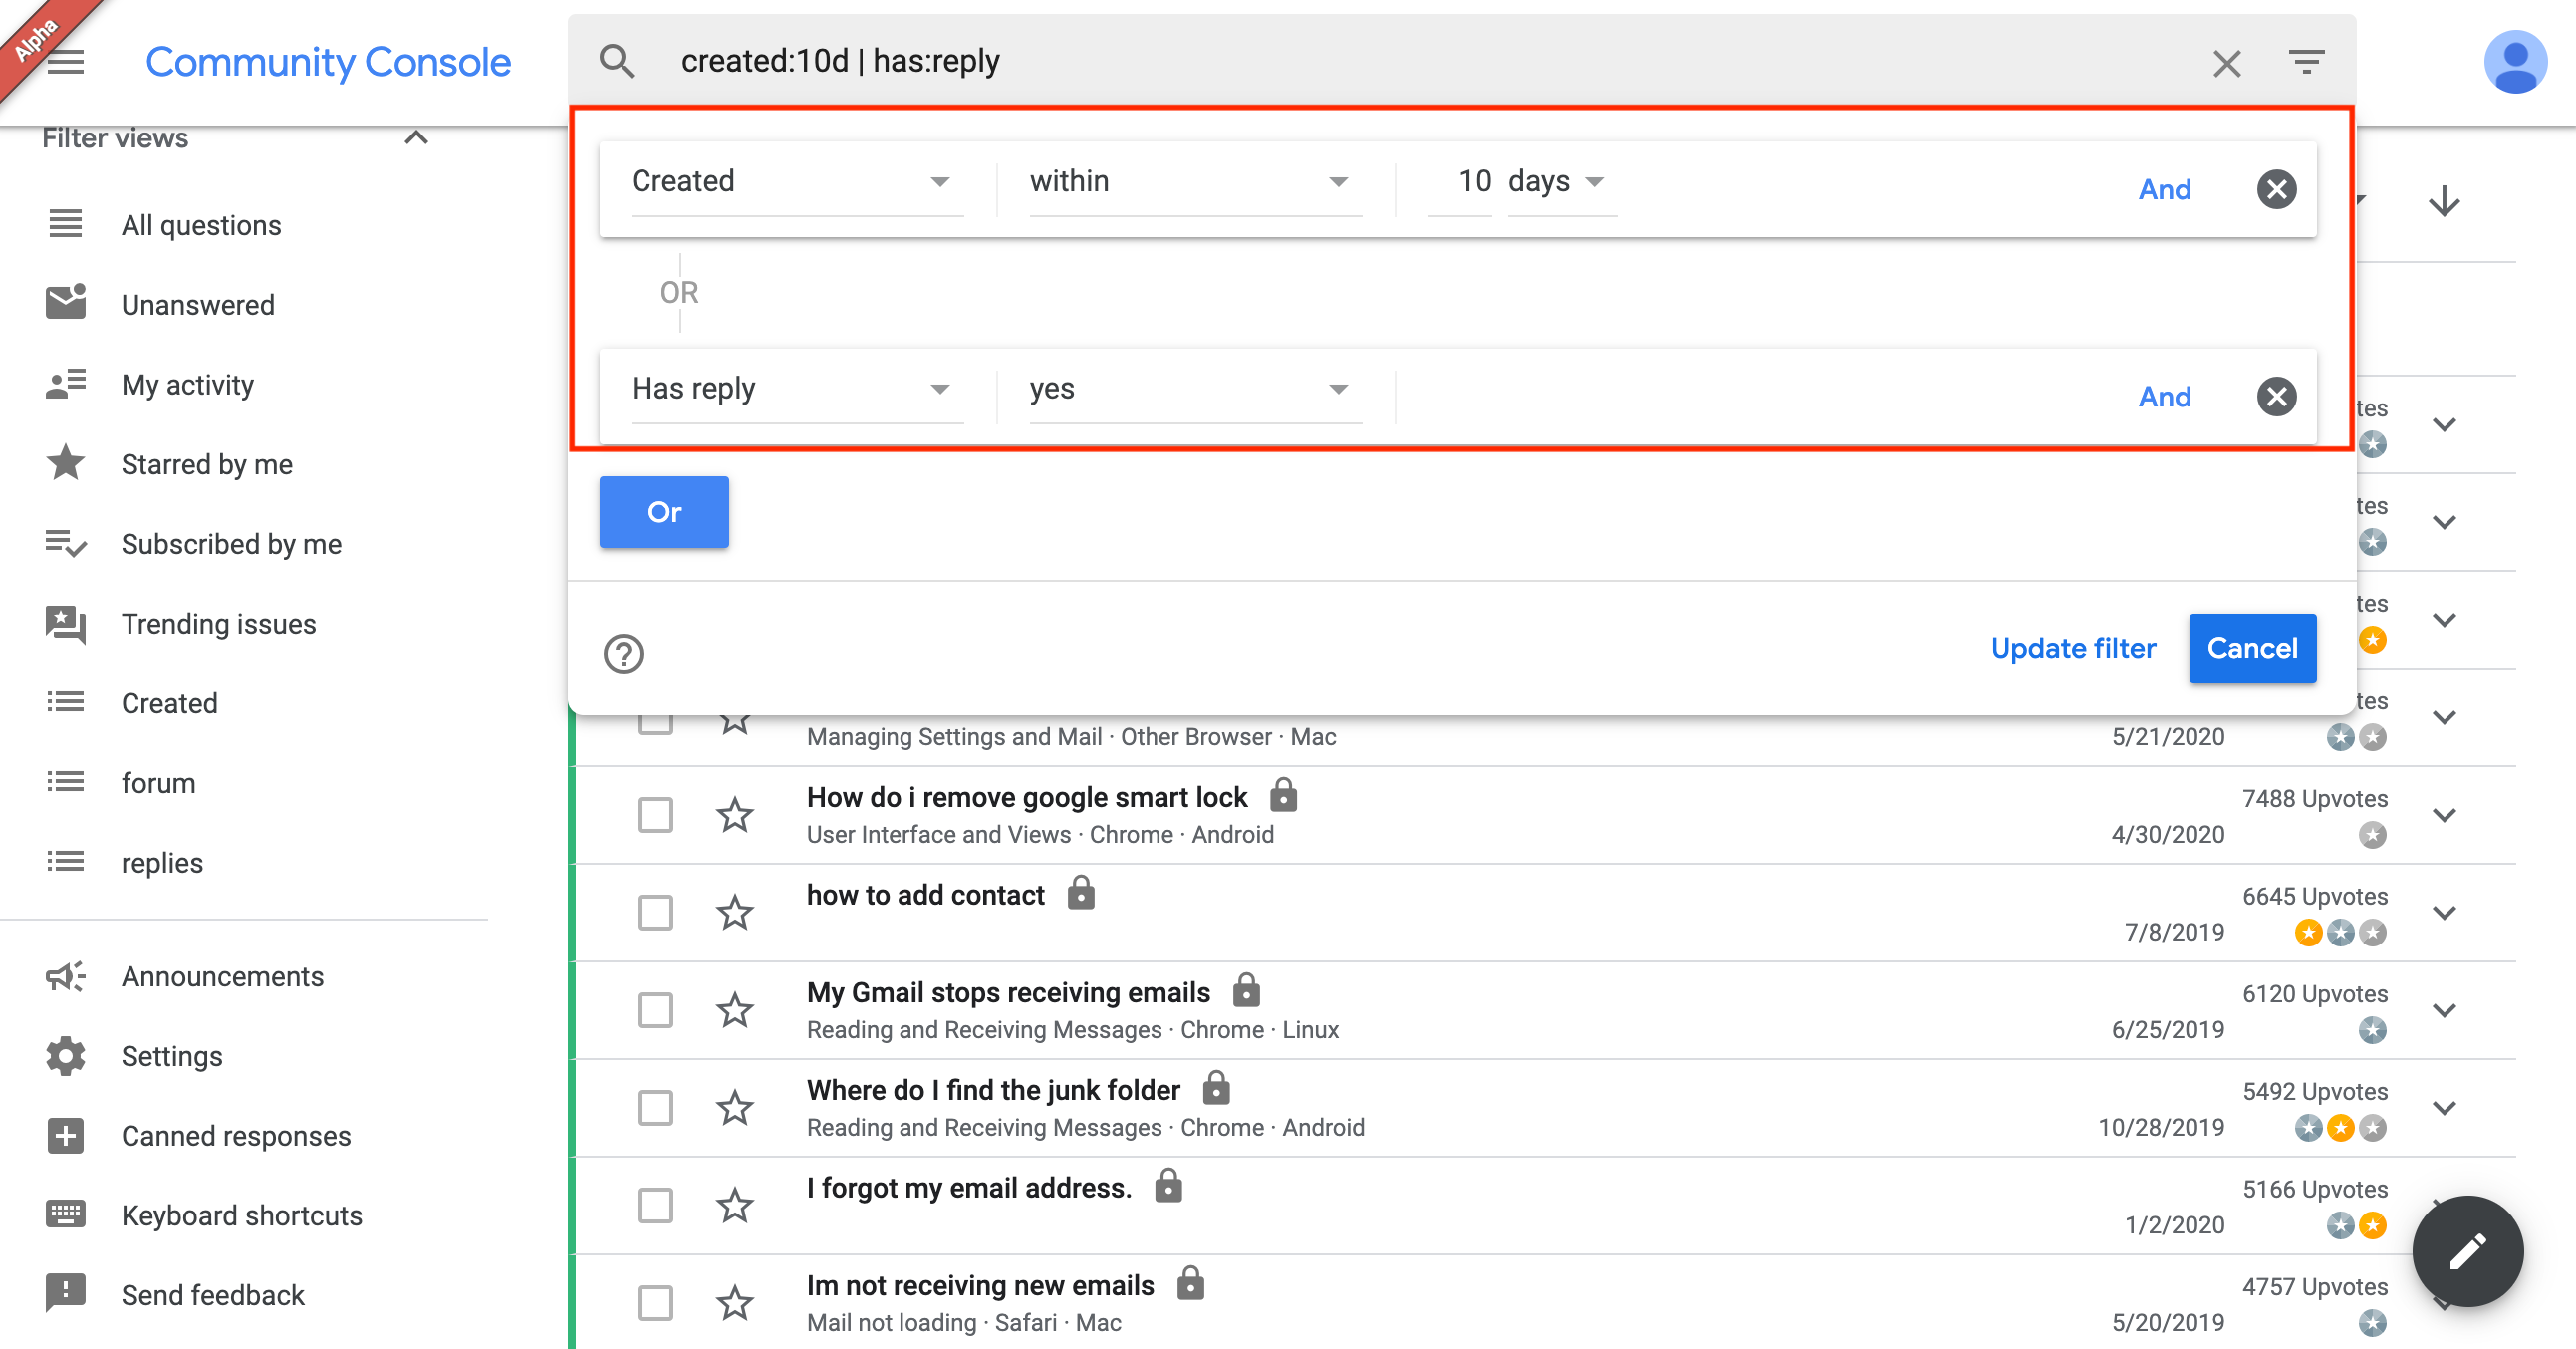The image size is (2576, 1349).
Task: Collapse the Filter views section
Action: [416, 138]
